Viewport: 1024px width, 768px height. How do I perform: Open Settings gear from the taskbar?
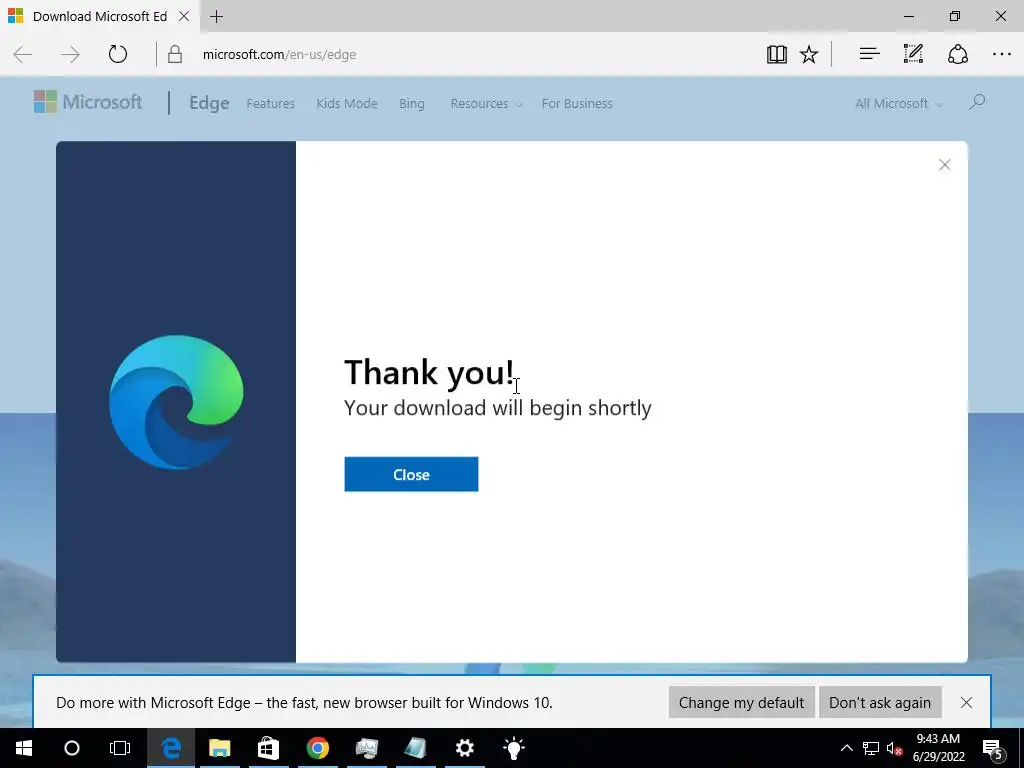pyautogui.click(x=464, y=748)
